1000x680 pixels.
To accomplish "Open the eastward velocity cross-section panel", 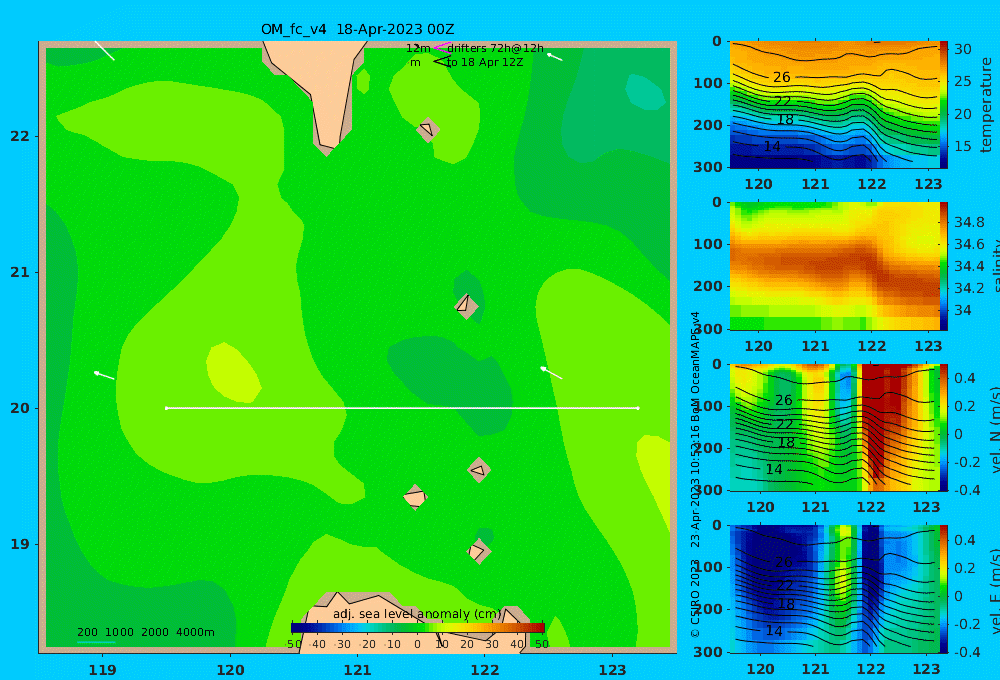I will pos(834,589).
